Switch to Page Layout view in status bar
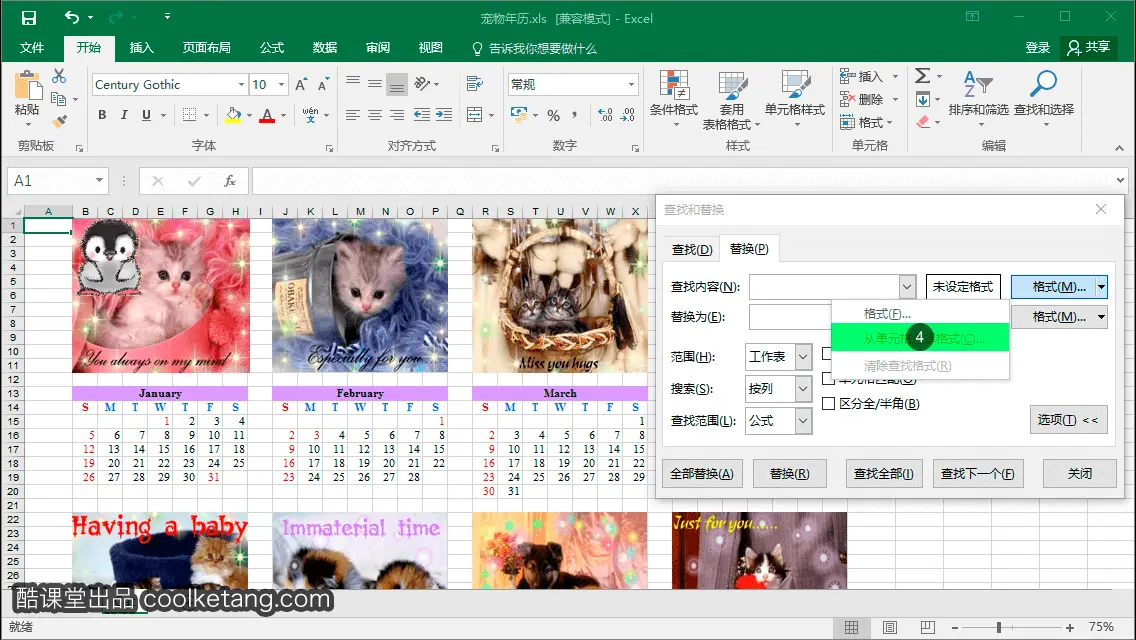Screen dimensions: 1136x640 tap(890, 627)
